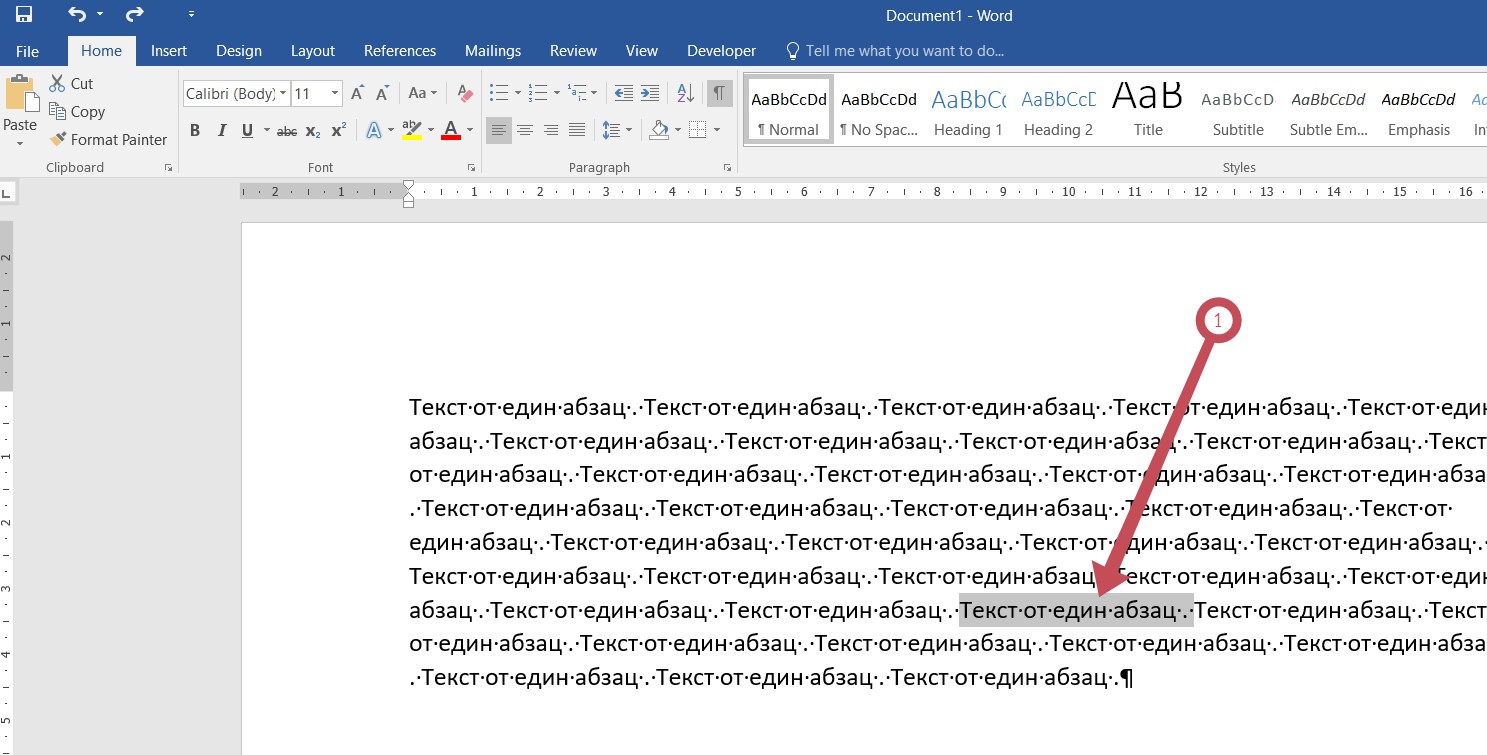Redo the last action
Viewport: 1487px width, 755px height.
click(135, 15)
